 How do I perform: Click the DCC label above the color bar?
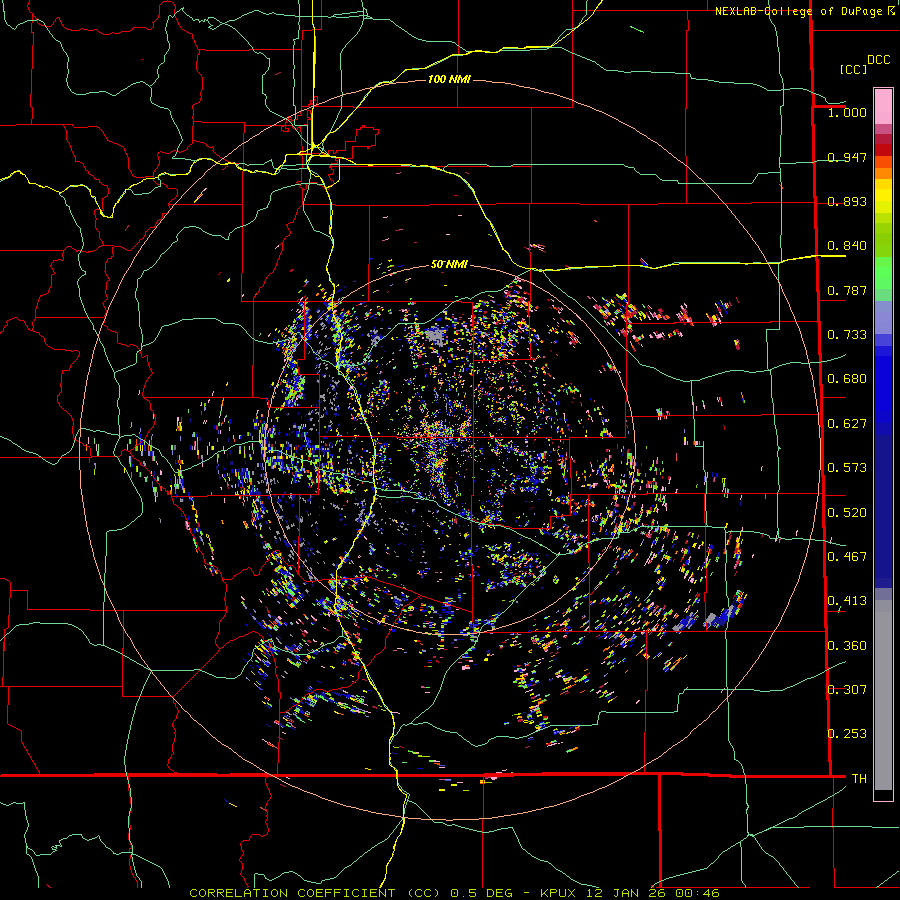point(878,60)
